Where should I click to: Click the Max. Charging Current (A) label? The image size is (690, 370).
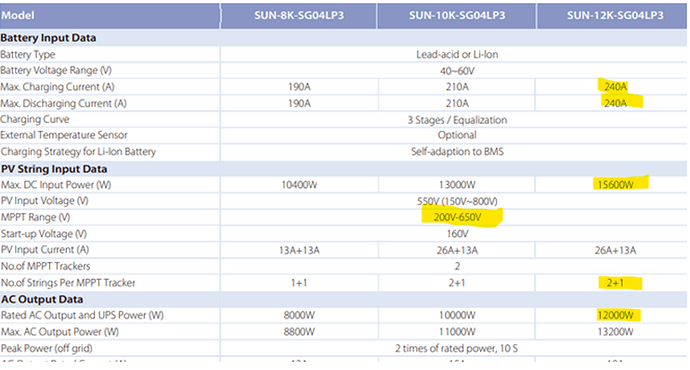coord(57,87)
